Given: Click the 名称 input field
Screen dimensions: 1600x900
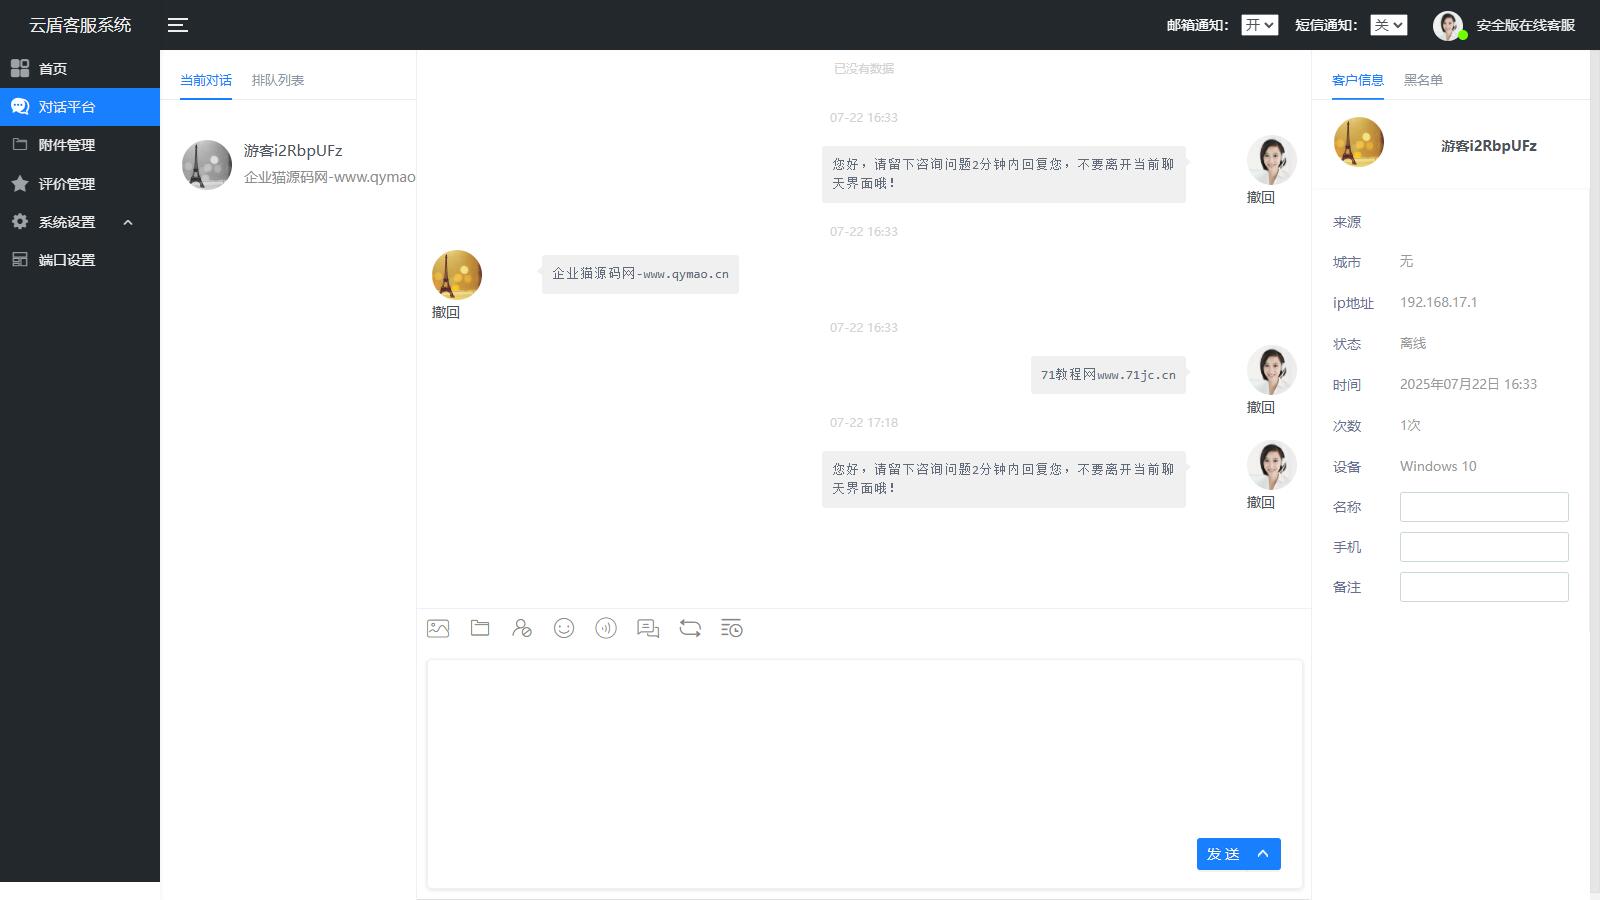Looking at the screenshot, I should pos(1484,507).
